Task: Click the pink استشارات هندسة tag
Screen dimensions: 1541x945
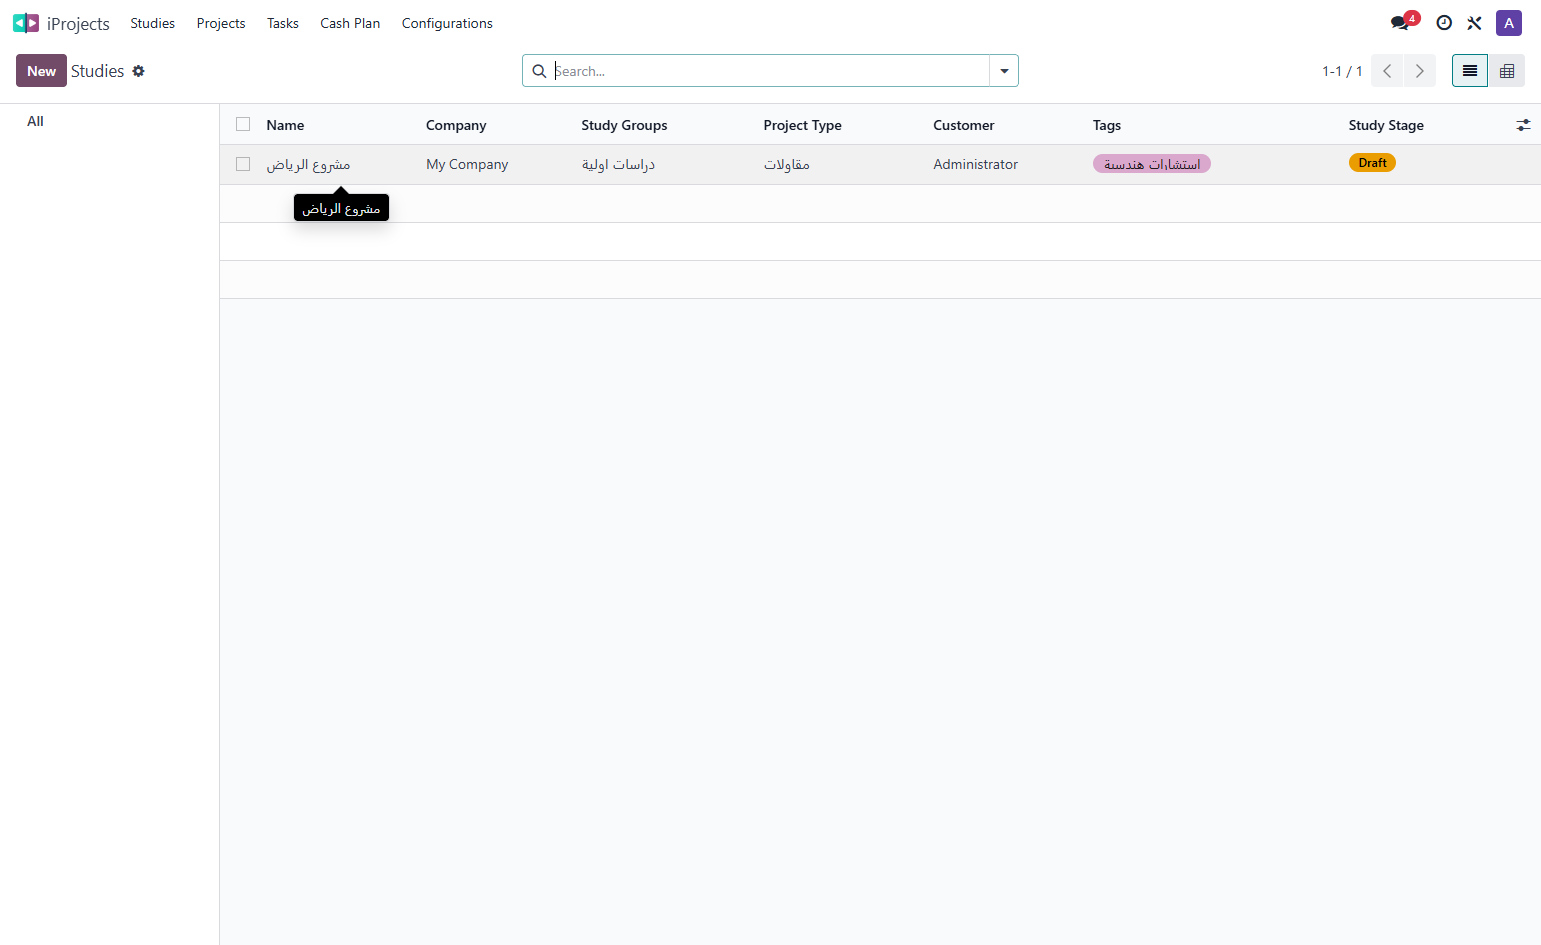Action: tap(1152, 164)
